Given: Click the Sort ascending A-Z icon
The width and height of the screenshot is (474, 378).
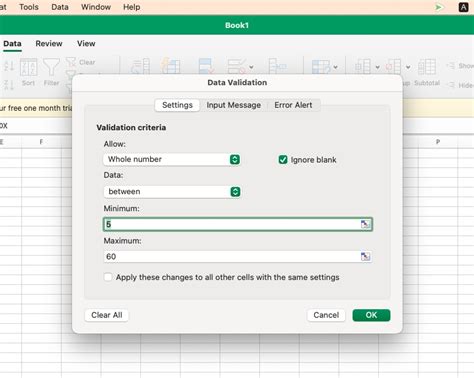Looking at the screenshot, I should (x=9, y=65).
